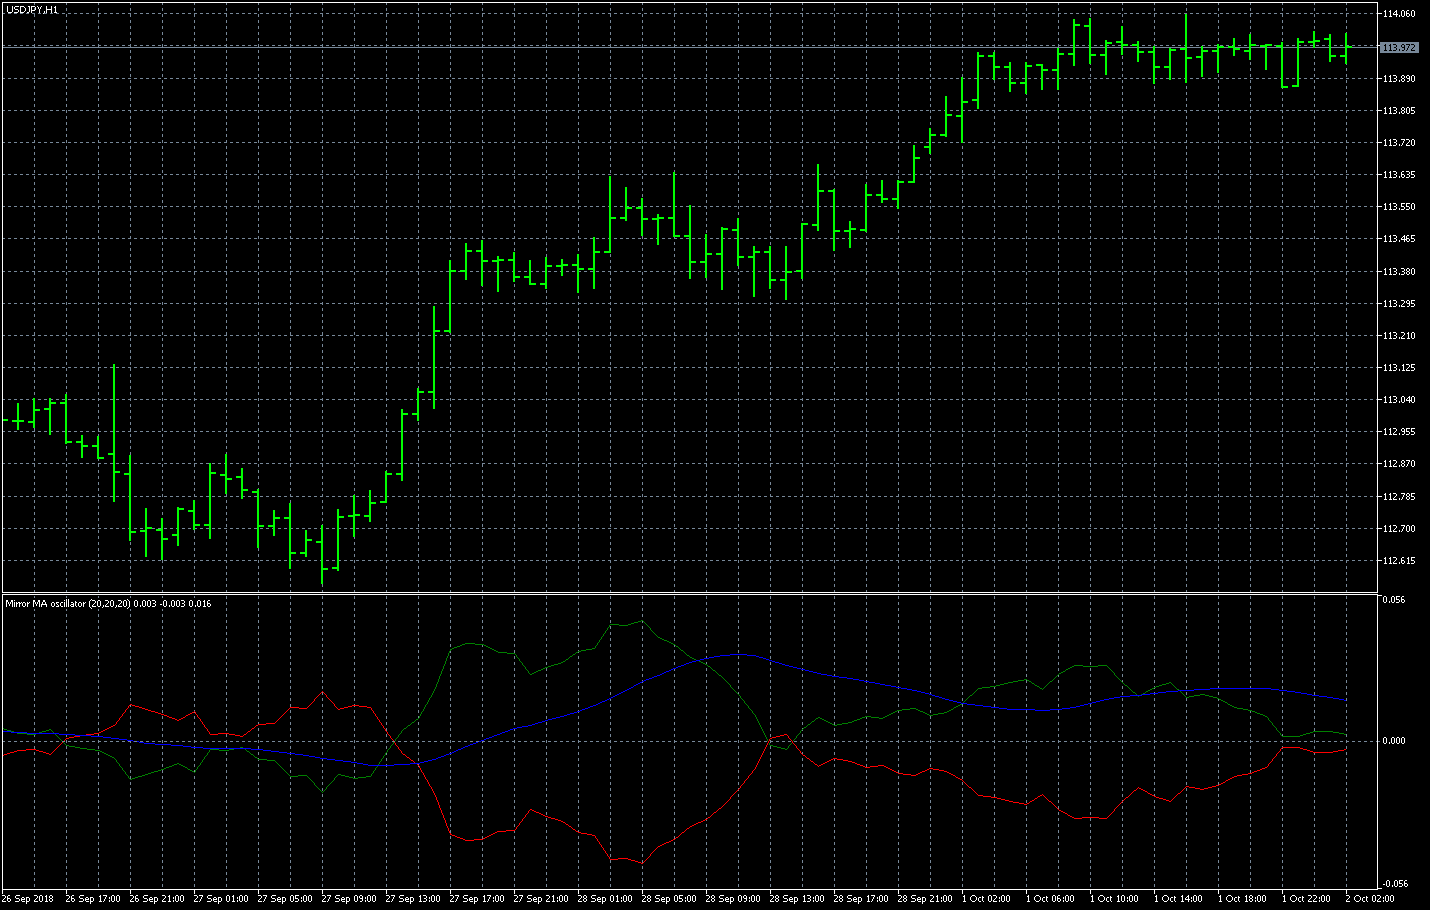Click the 114.060 level on price axis
The width and height of the screenshot is (1430, 910).
[x=1398, y=14]
